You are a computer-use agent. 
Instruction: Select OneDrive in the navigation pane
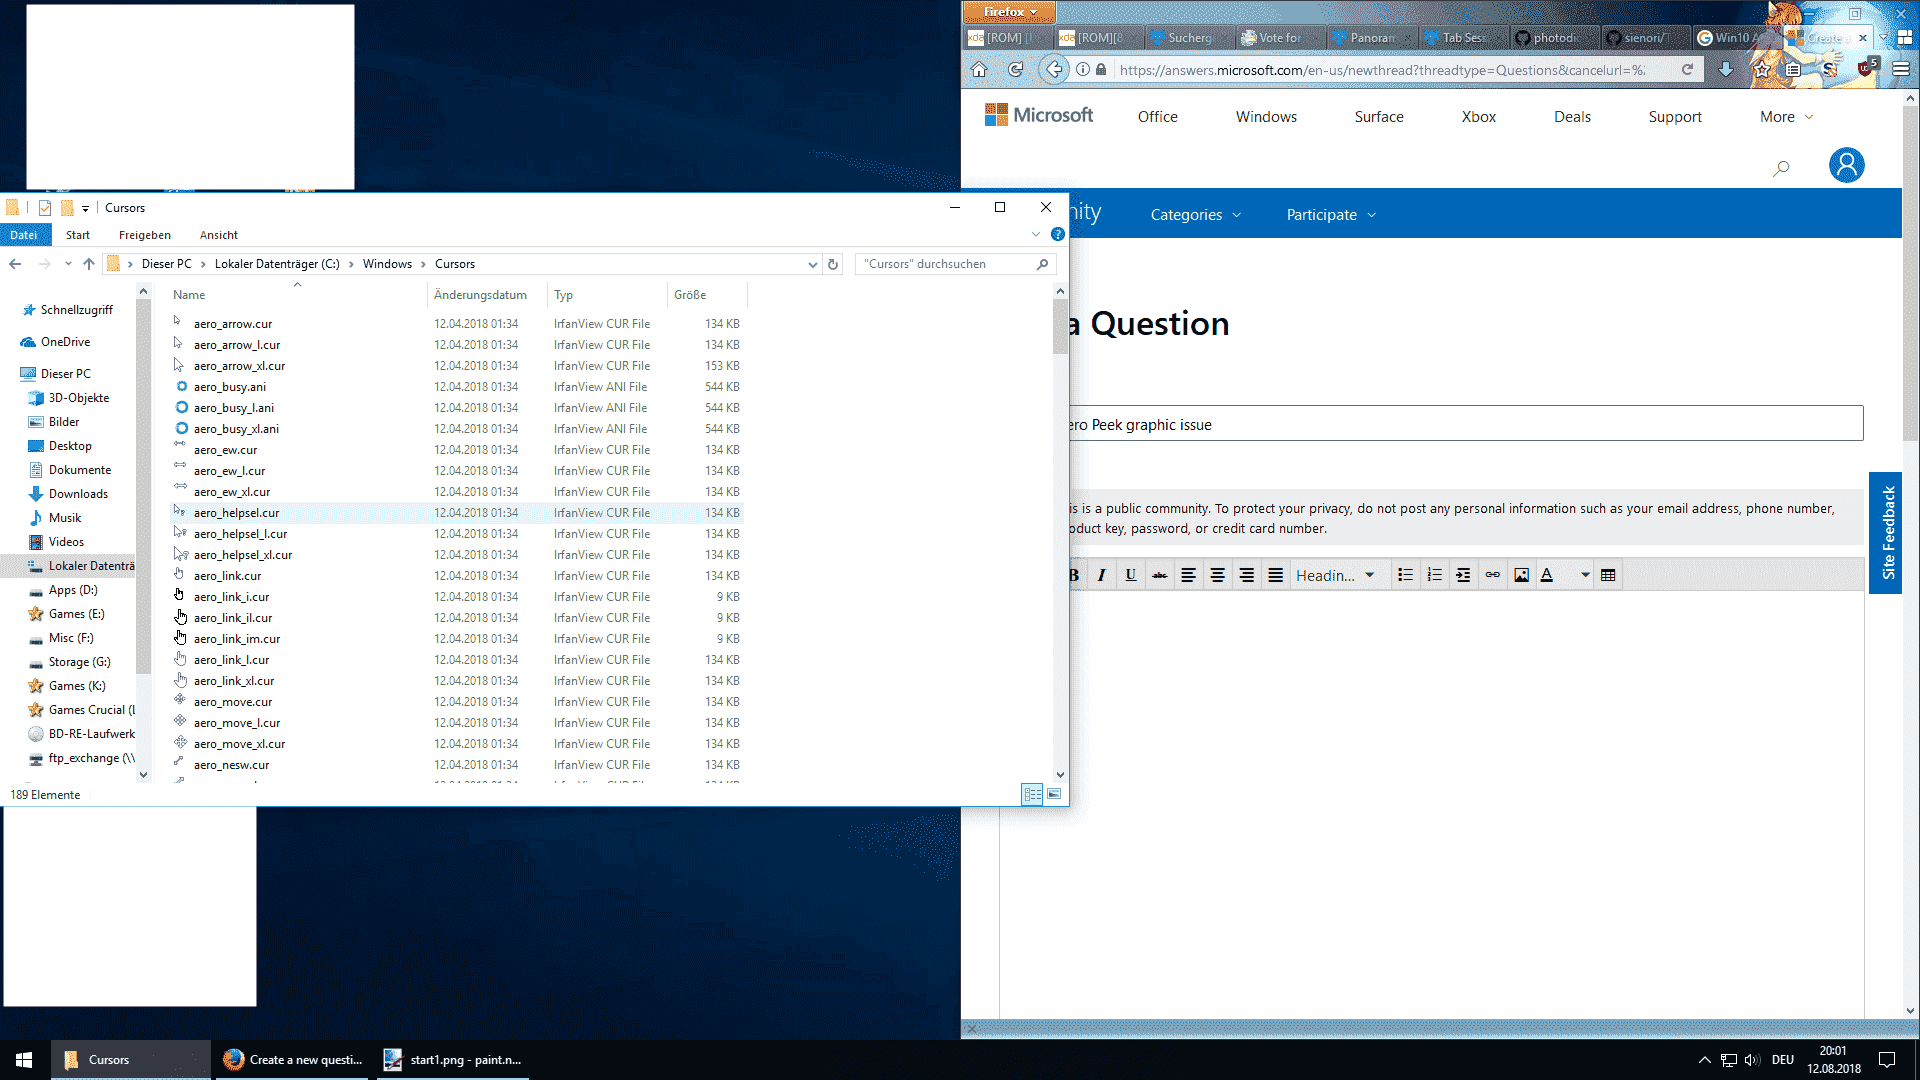tap(65, 342)
